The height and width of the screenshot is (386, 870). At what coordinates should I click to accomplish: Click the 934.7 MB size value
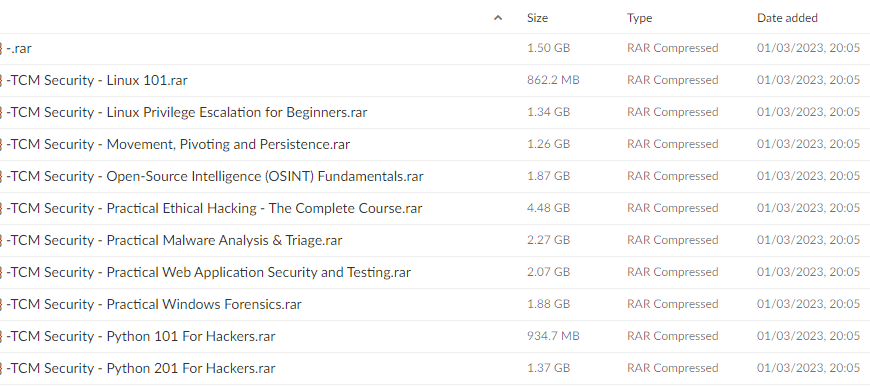(553, 336)
